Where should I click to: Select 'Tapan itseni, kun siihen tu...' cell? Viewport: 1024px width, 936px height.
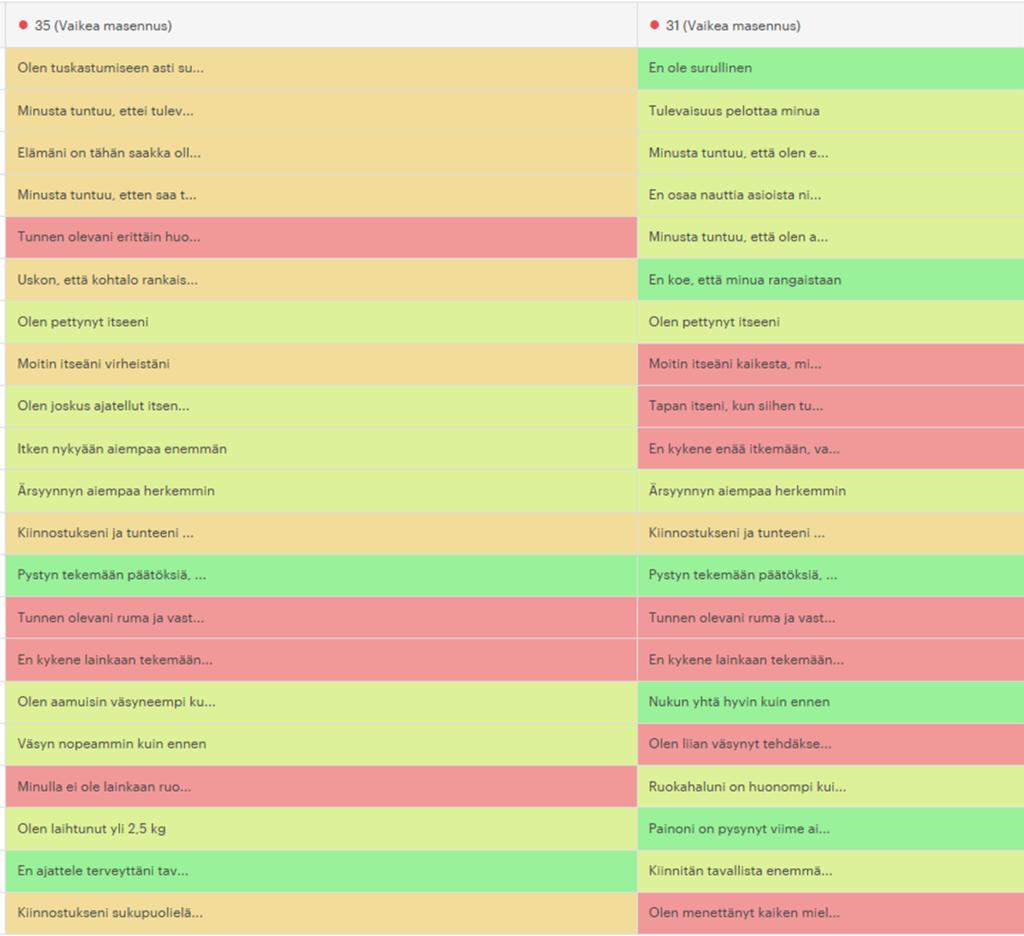[831, 406]
